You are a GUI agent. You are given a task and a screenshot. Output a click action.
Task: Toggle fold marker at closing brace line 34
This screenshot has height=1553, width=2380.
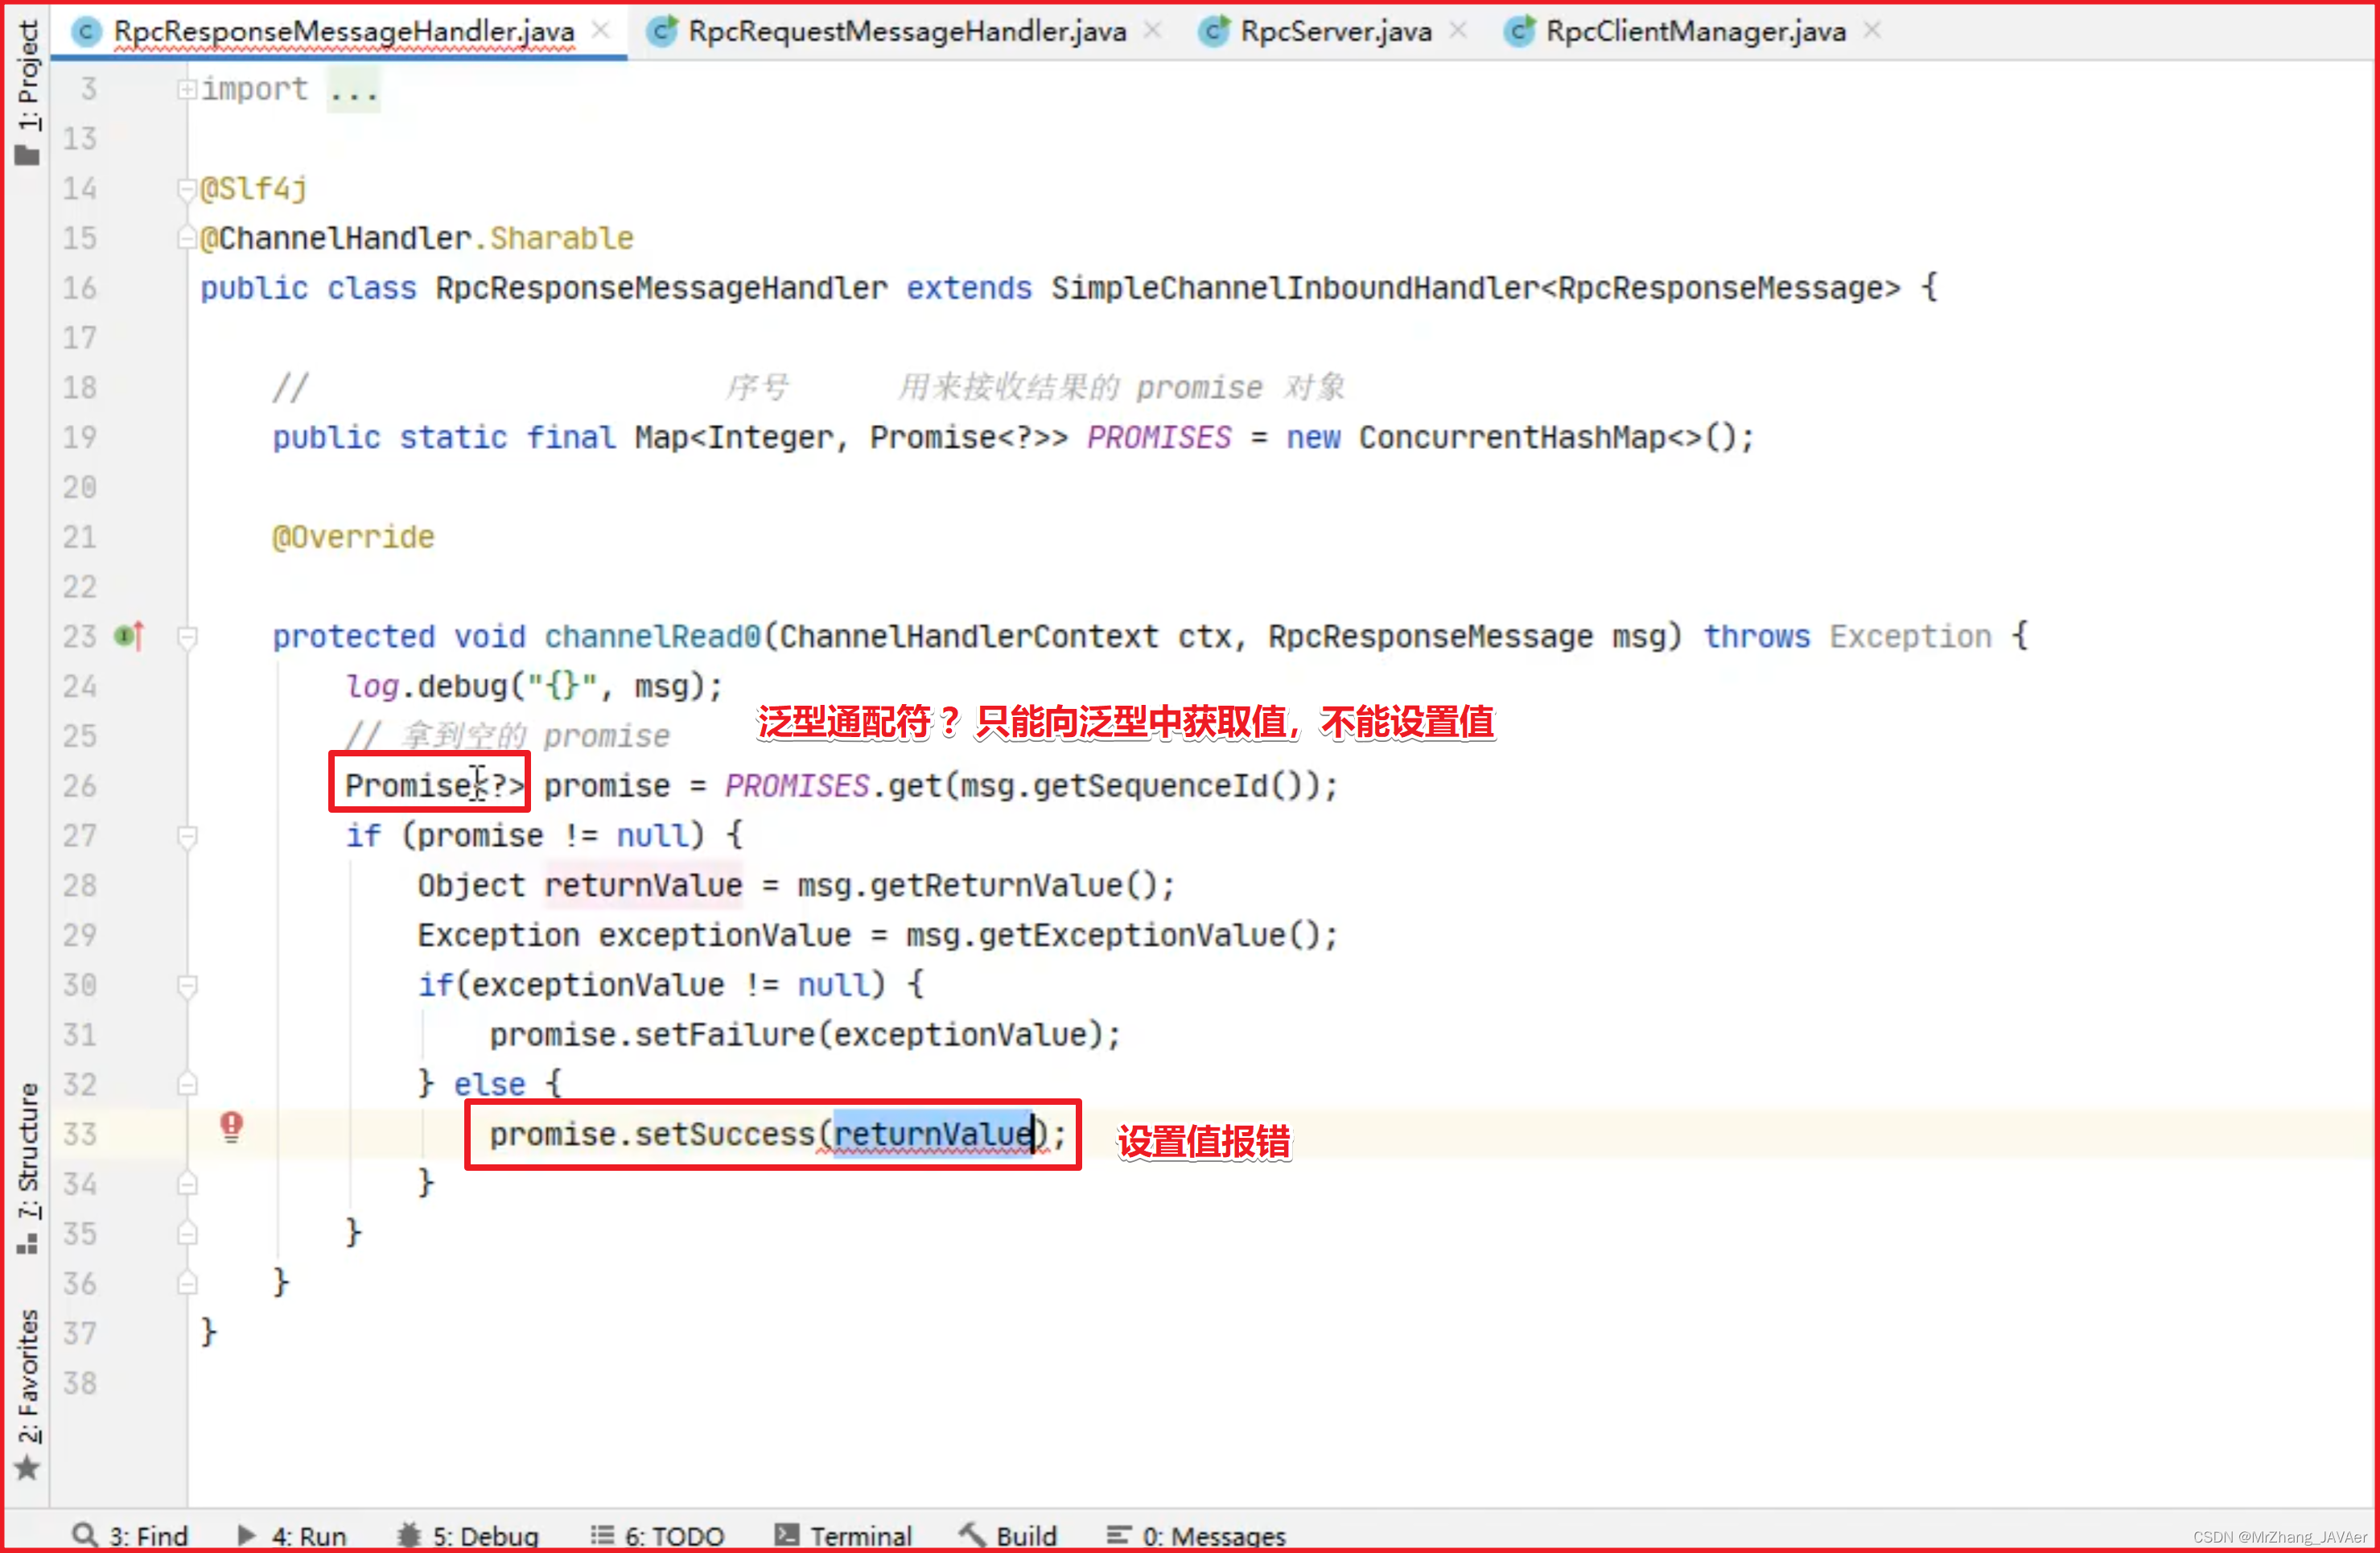[x=186, y=1184]
